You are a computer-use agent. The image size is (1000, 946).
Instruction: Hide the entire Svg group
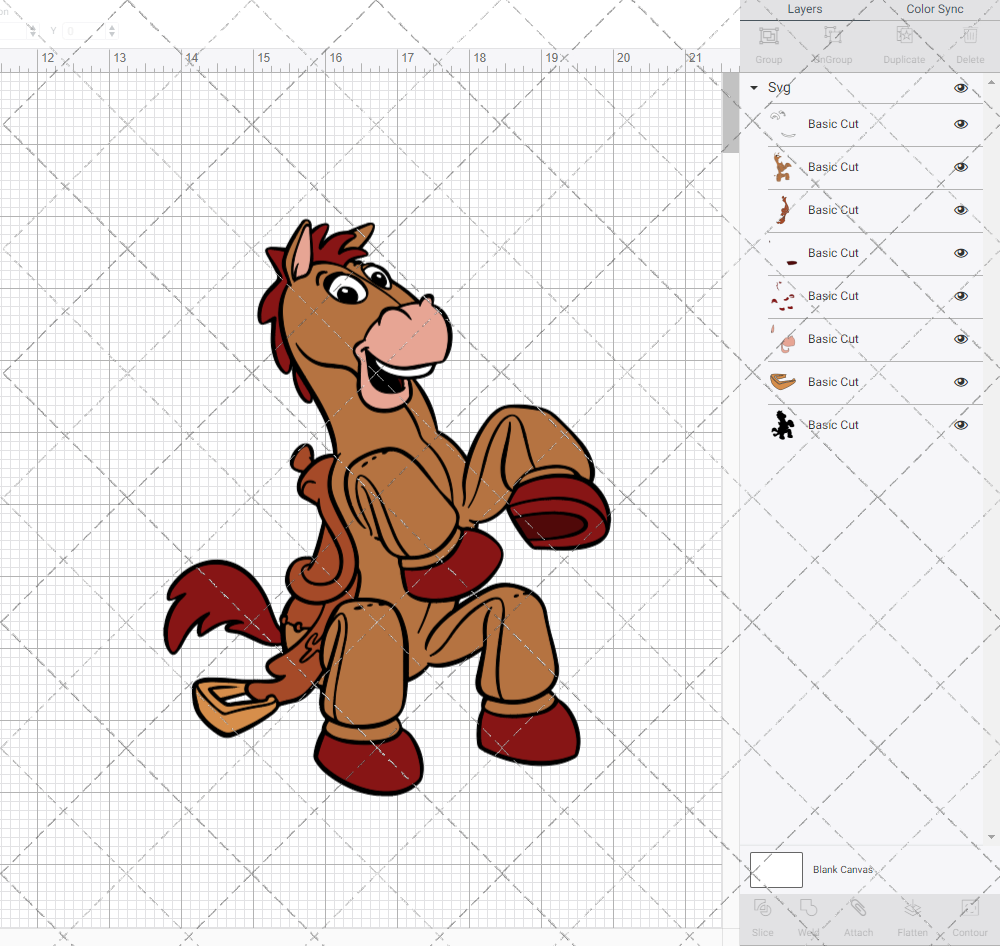[x=960, y=88]
